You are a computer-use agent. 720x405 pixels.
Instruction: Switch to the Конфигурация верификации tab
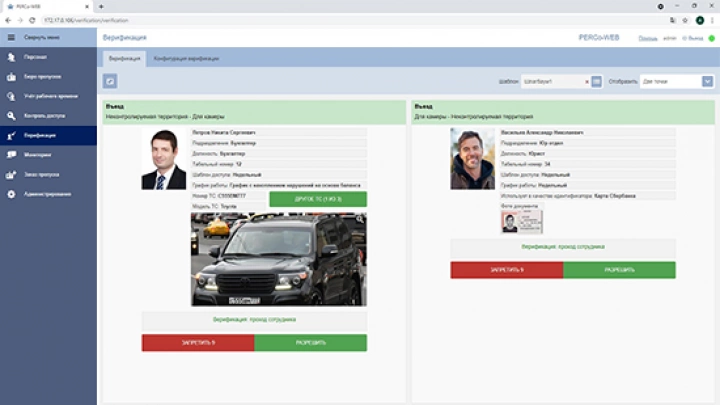186,59
